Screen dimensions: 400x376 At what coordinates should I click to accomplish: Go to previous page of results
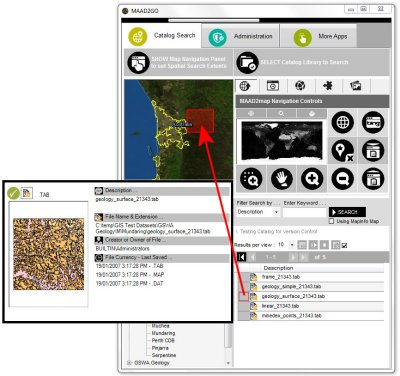coord(253,257)
